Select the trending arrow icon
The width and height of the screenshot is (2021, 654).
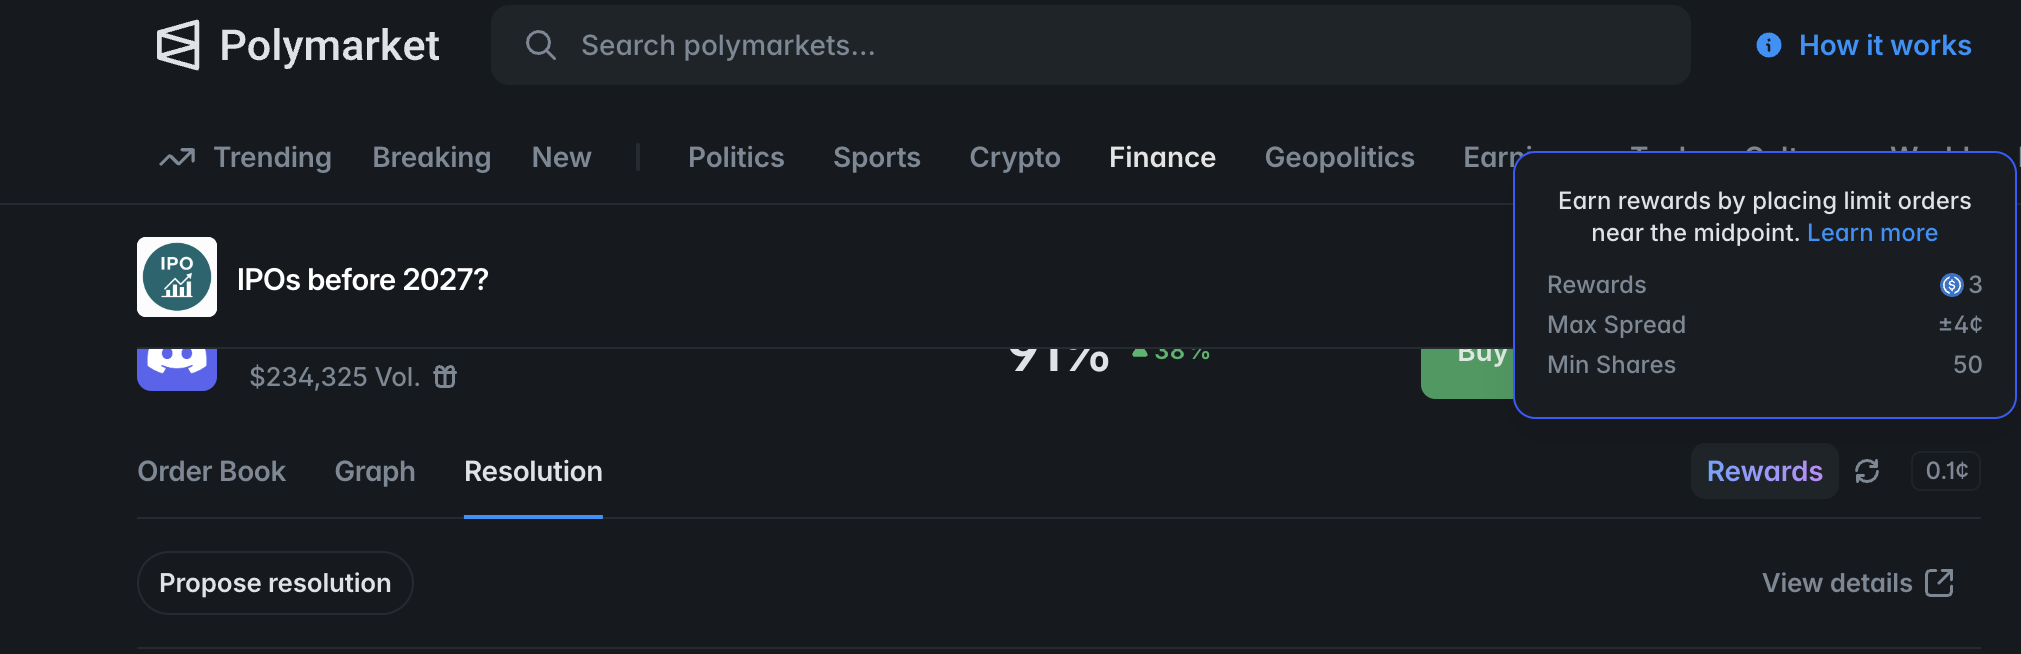coord(176,157)
